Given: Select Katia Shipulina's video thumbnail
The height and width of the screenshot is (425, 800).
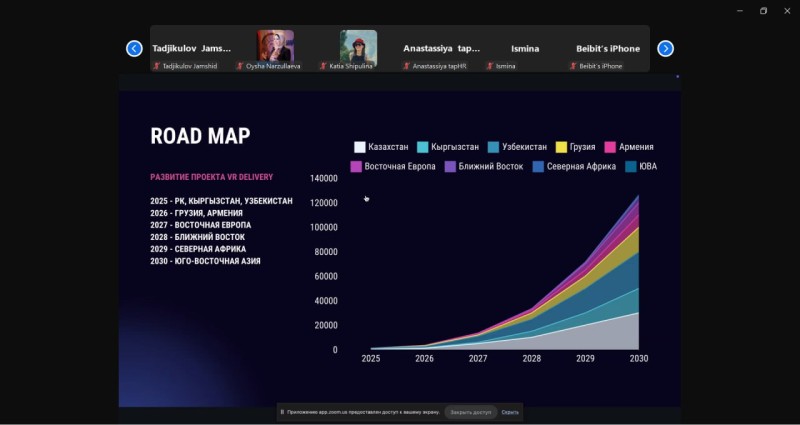Looking at the screenshot, I should click(358, 46).
